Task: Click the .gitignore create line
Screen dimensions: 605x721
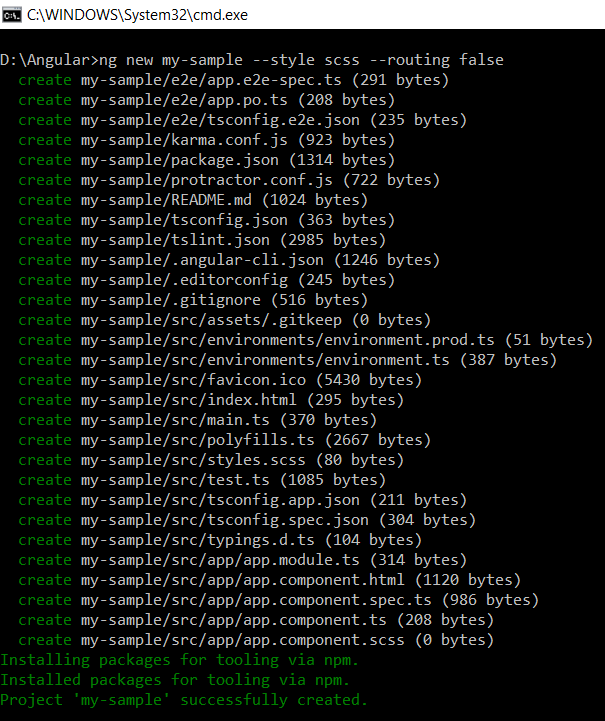Action: (x=193, y=300)
